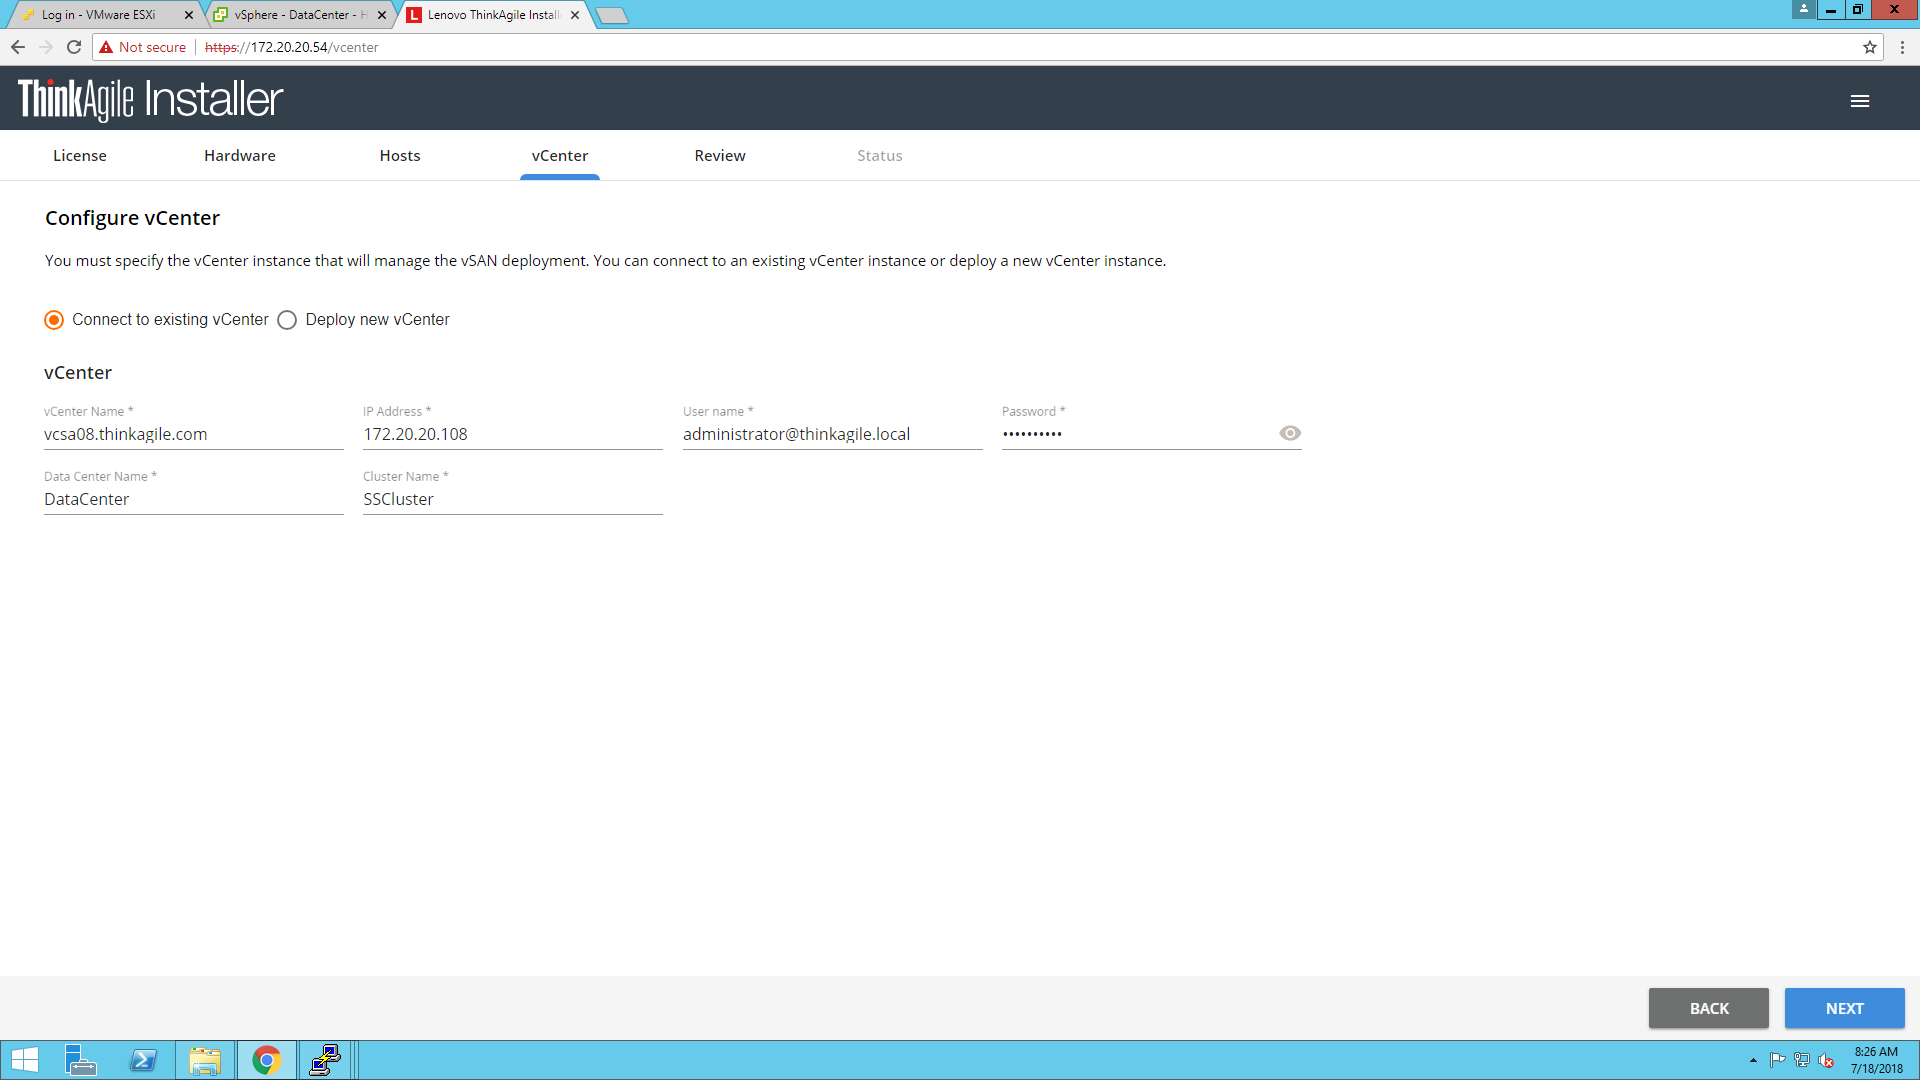The width and height of the screenshot is (1920, 1080).
Task: Toggle password visibility eye icon
Action: (1289, 433)
